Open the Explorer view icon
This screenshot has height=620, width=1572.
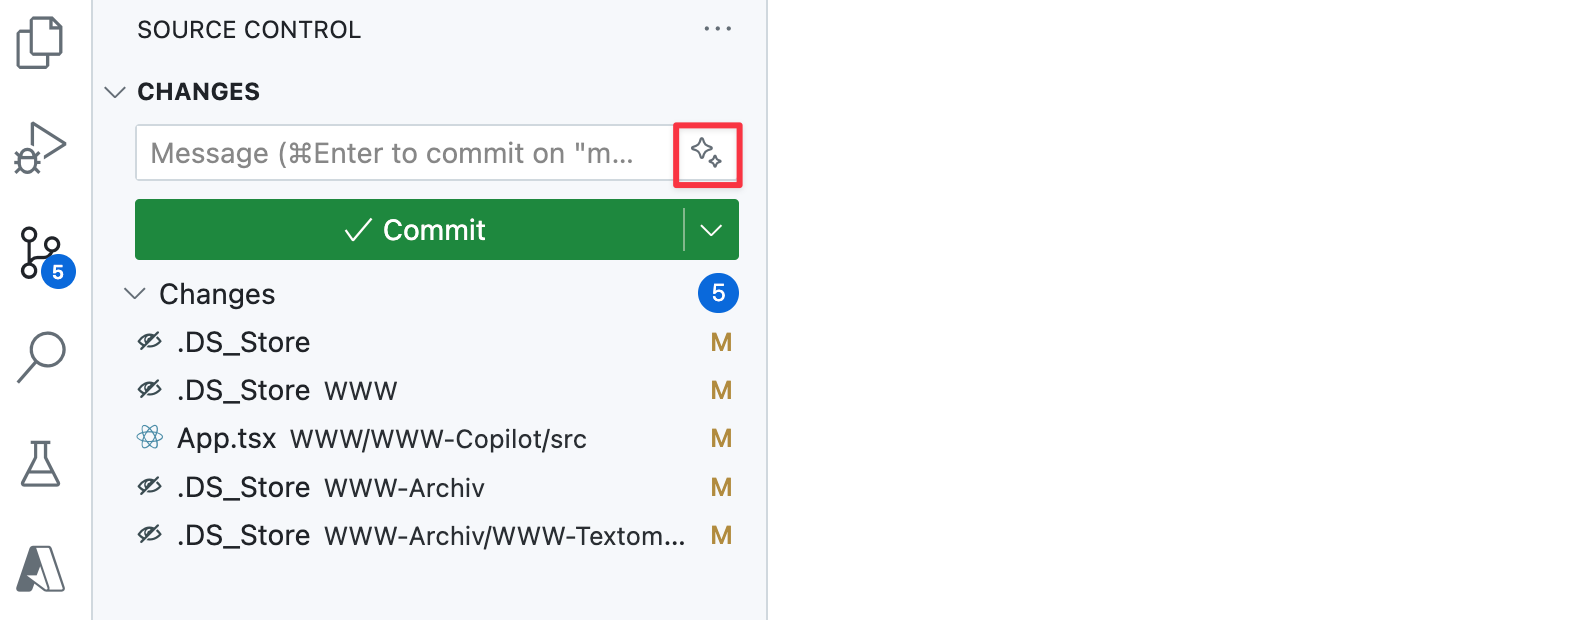click(x=40, y=43)
